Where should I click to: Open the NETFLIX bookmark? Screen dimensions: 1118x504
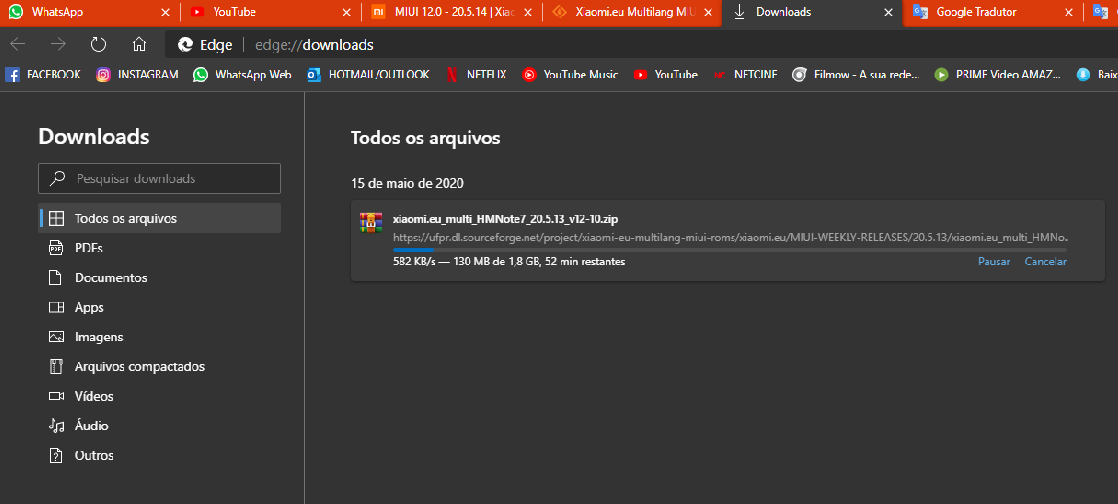coord(476,74)
